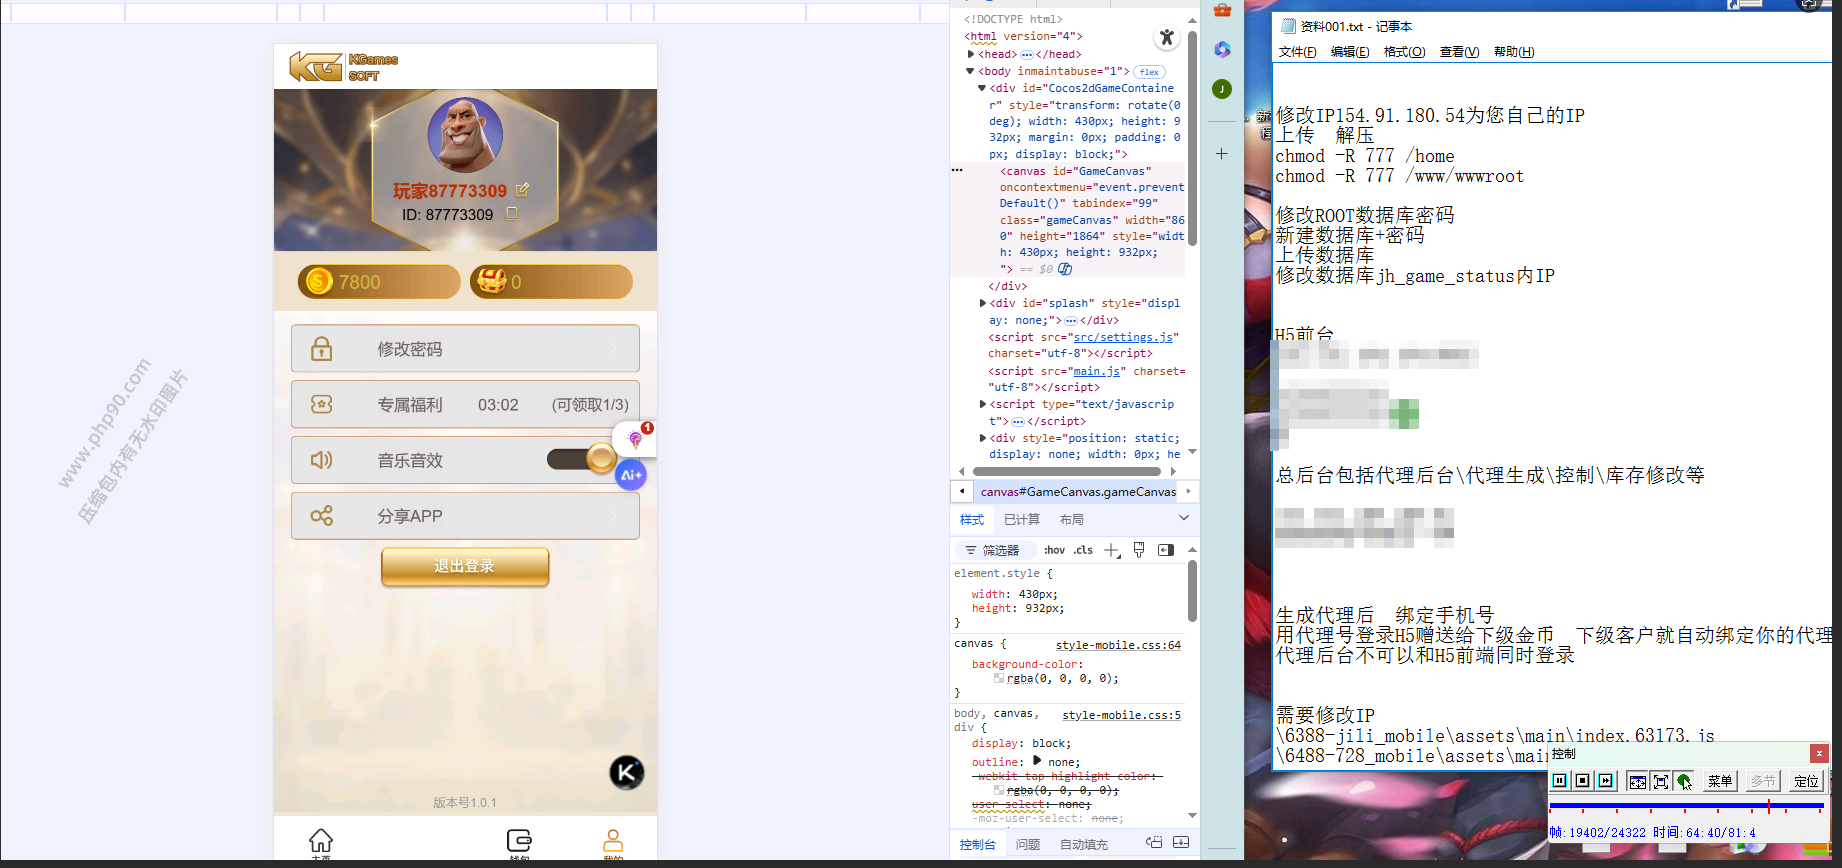Expand more tabs chevron in styles pane
This screenshot has height=868, width=1842.
(x=1184, y=518)
